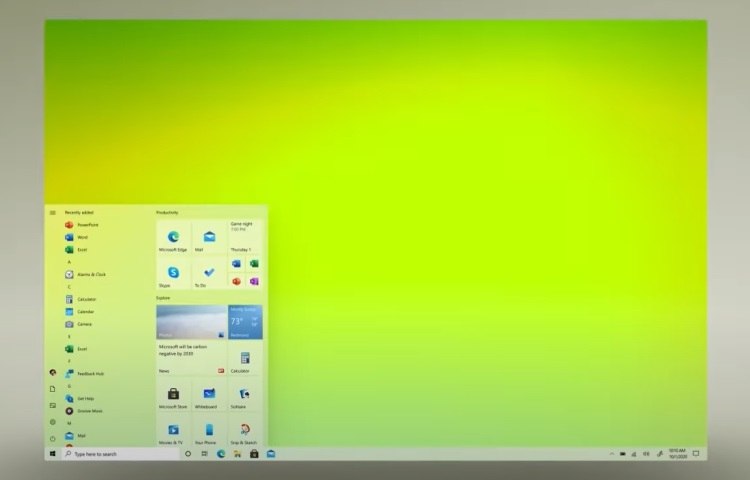Open the Camera app in the list
The image size is (750, 480).
79,324
